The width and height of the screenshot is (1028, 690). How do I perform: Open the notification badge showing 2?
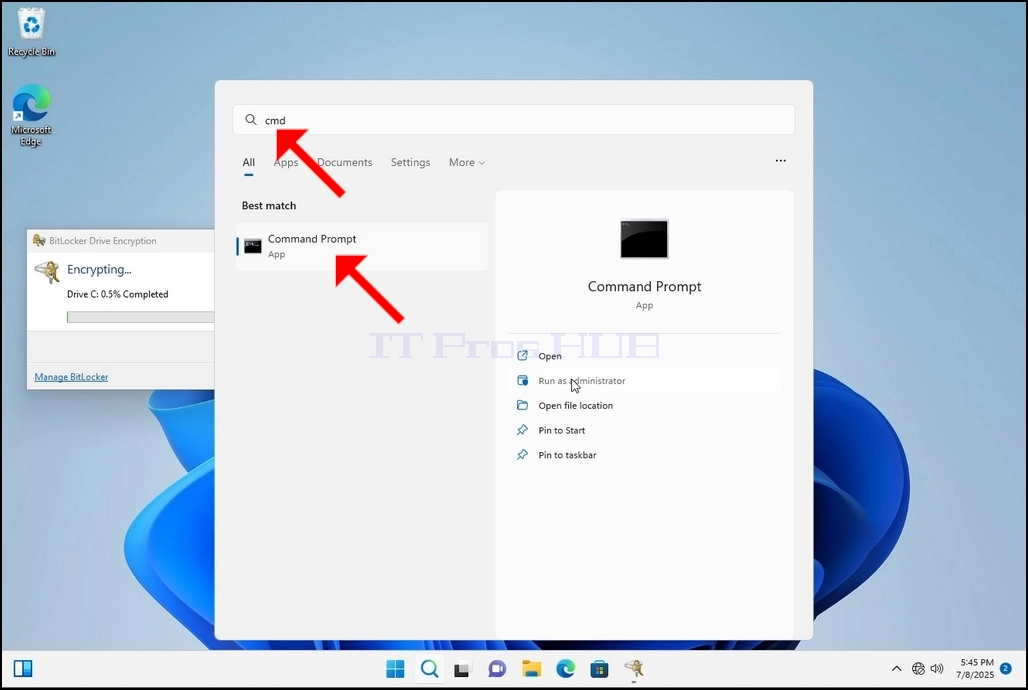[1006, 668]
